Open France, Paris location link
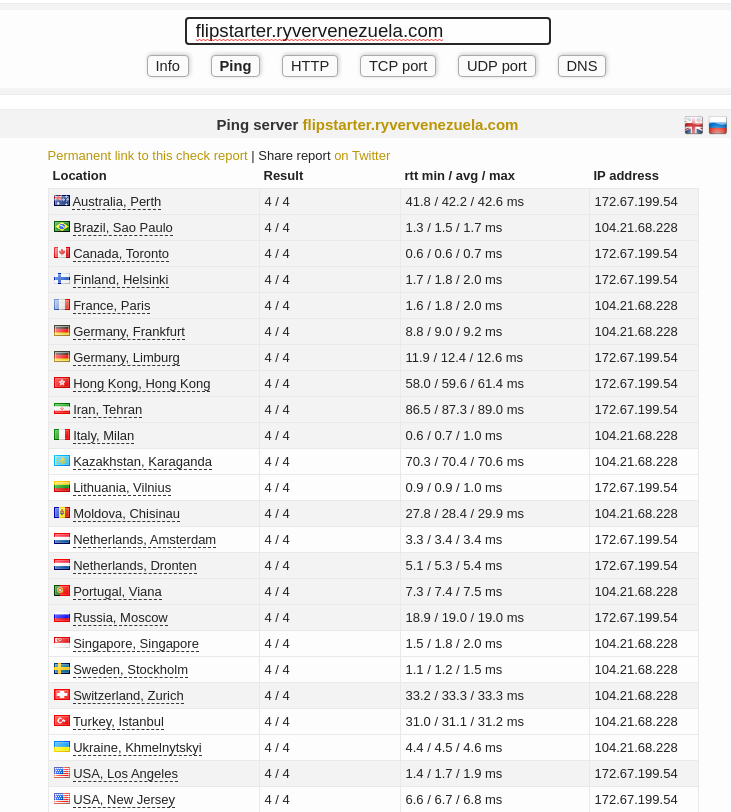Screen dimensions: 731x812 112,306
